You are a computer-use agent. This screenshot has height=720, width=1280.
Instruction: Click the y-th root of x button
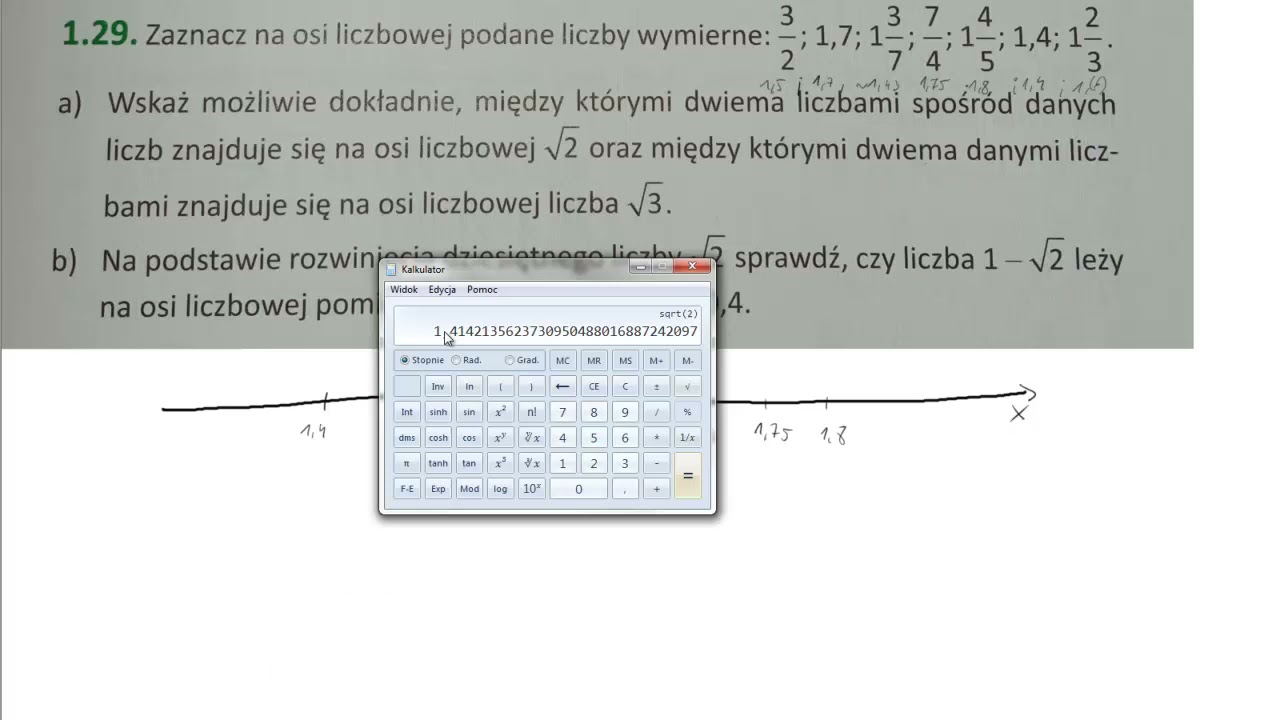pyautogui.click(x=531, y=438)
